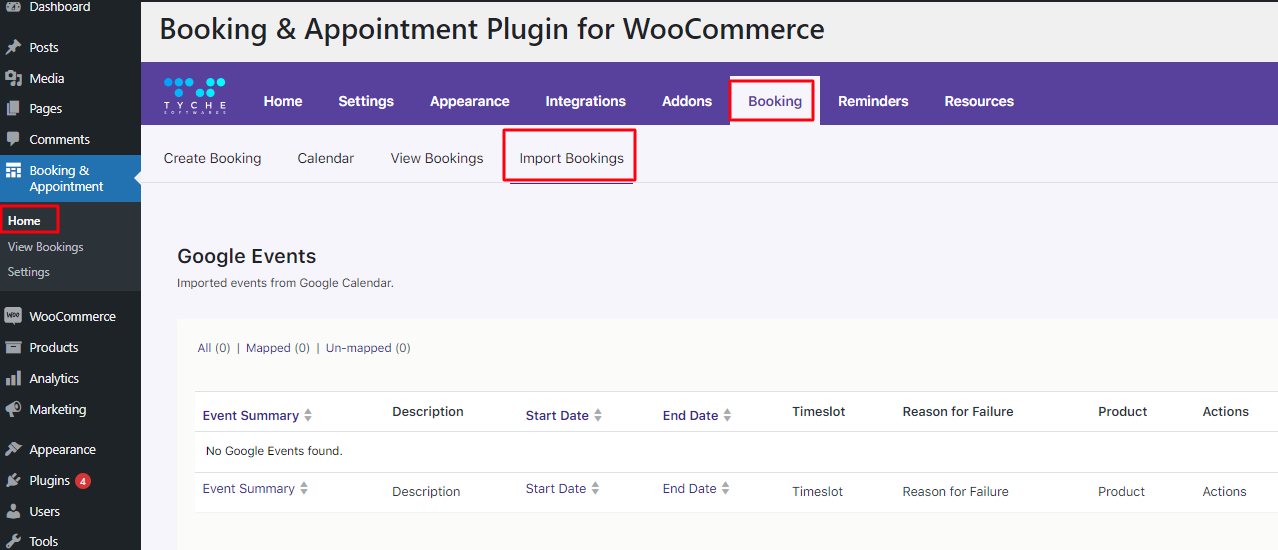Switch to the Integrations tab

[586, 101]
